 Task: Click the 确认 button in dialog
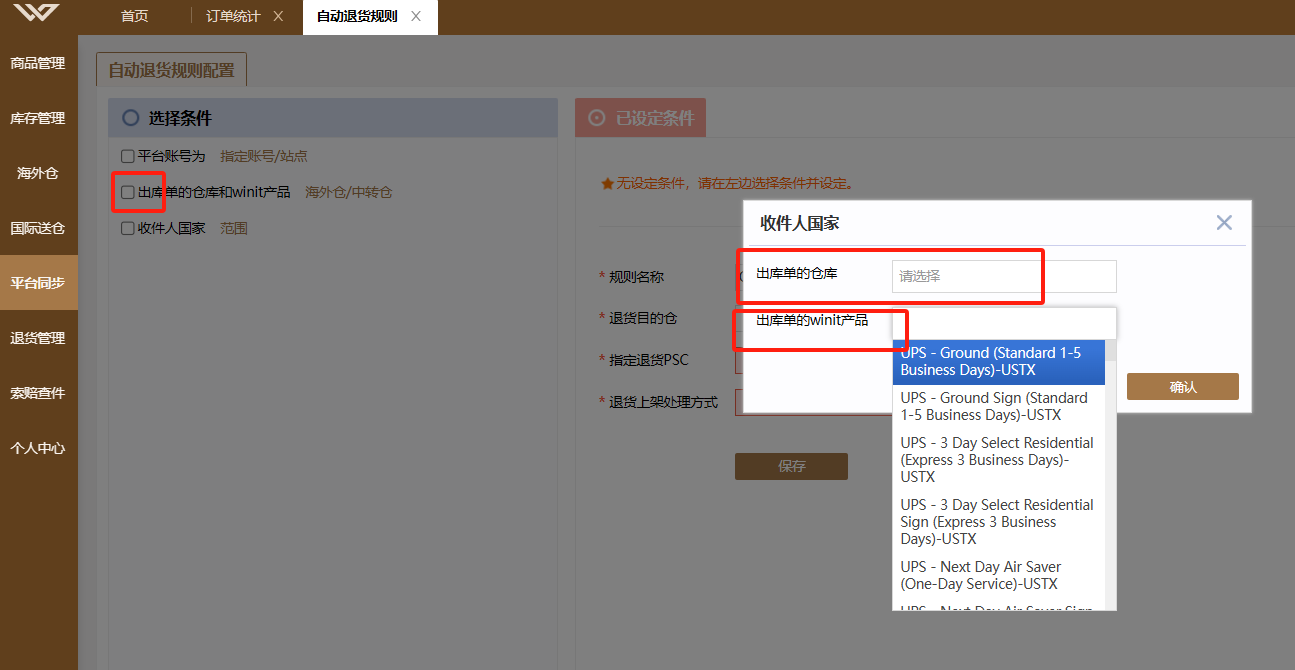[x=1183, y=387]
